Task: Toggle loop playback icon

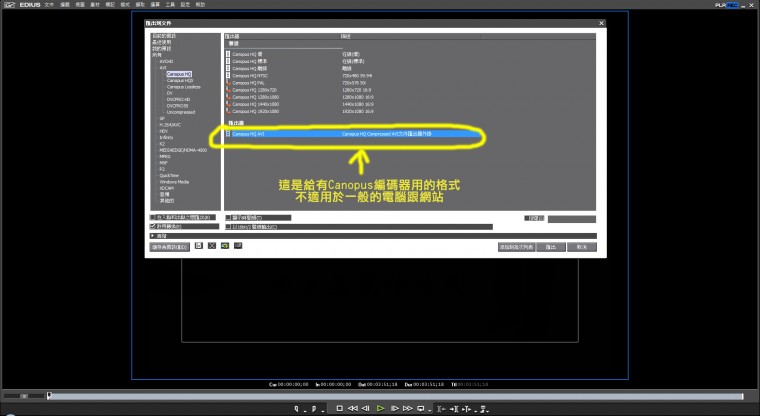Action: pos(420,409)
